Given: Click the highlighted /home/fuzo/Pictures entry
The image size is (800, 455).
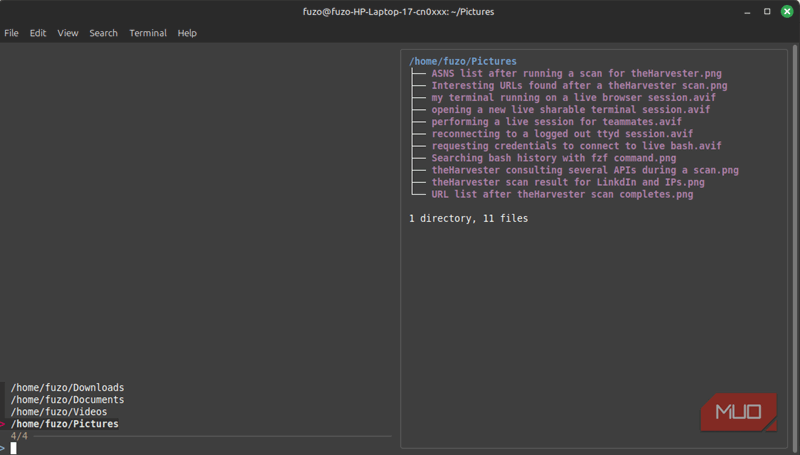Looking at the screenshot, I should [64, 424].
